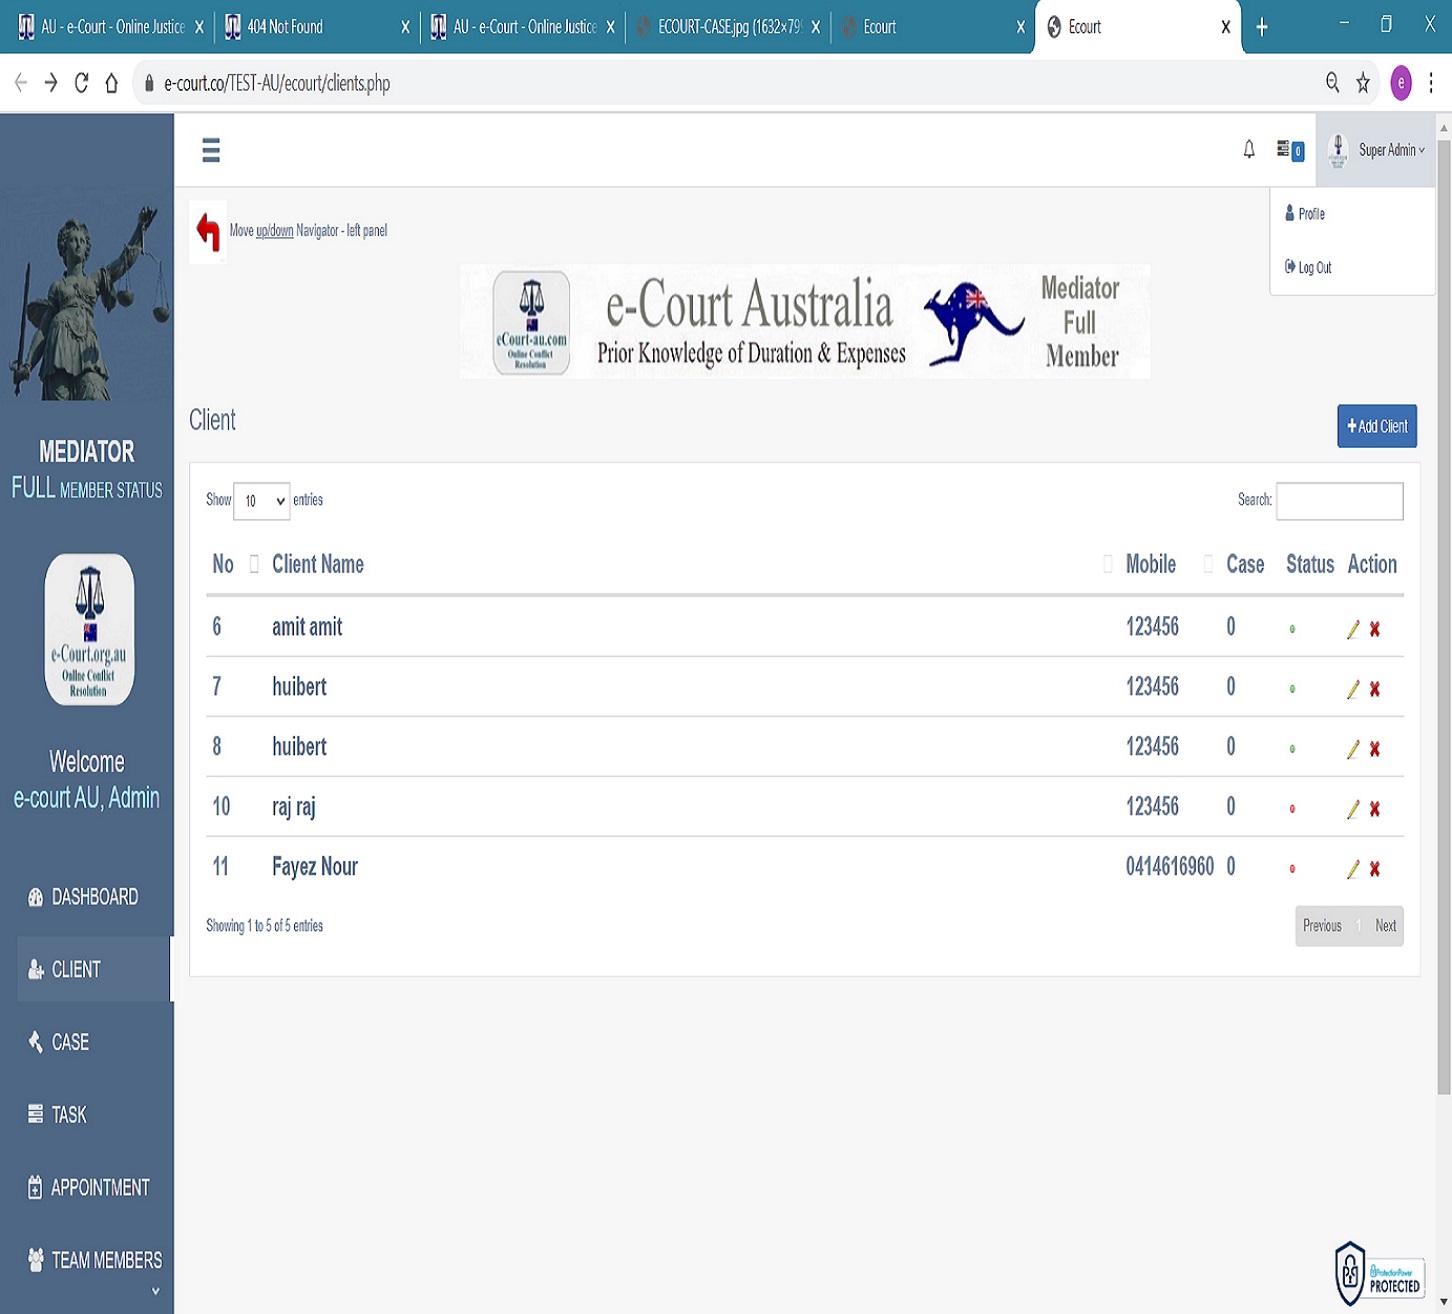Toggle Fayez Nour's red status indicator
This screenshot has width=1452, height=1314.
pos(1292,869)
